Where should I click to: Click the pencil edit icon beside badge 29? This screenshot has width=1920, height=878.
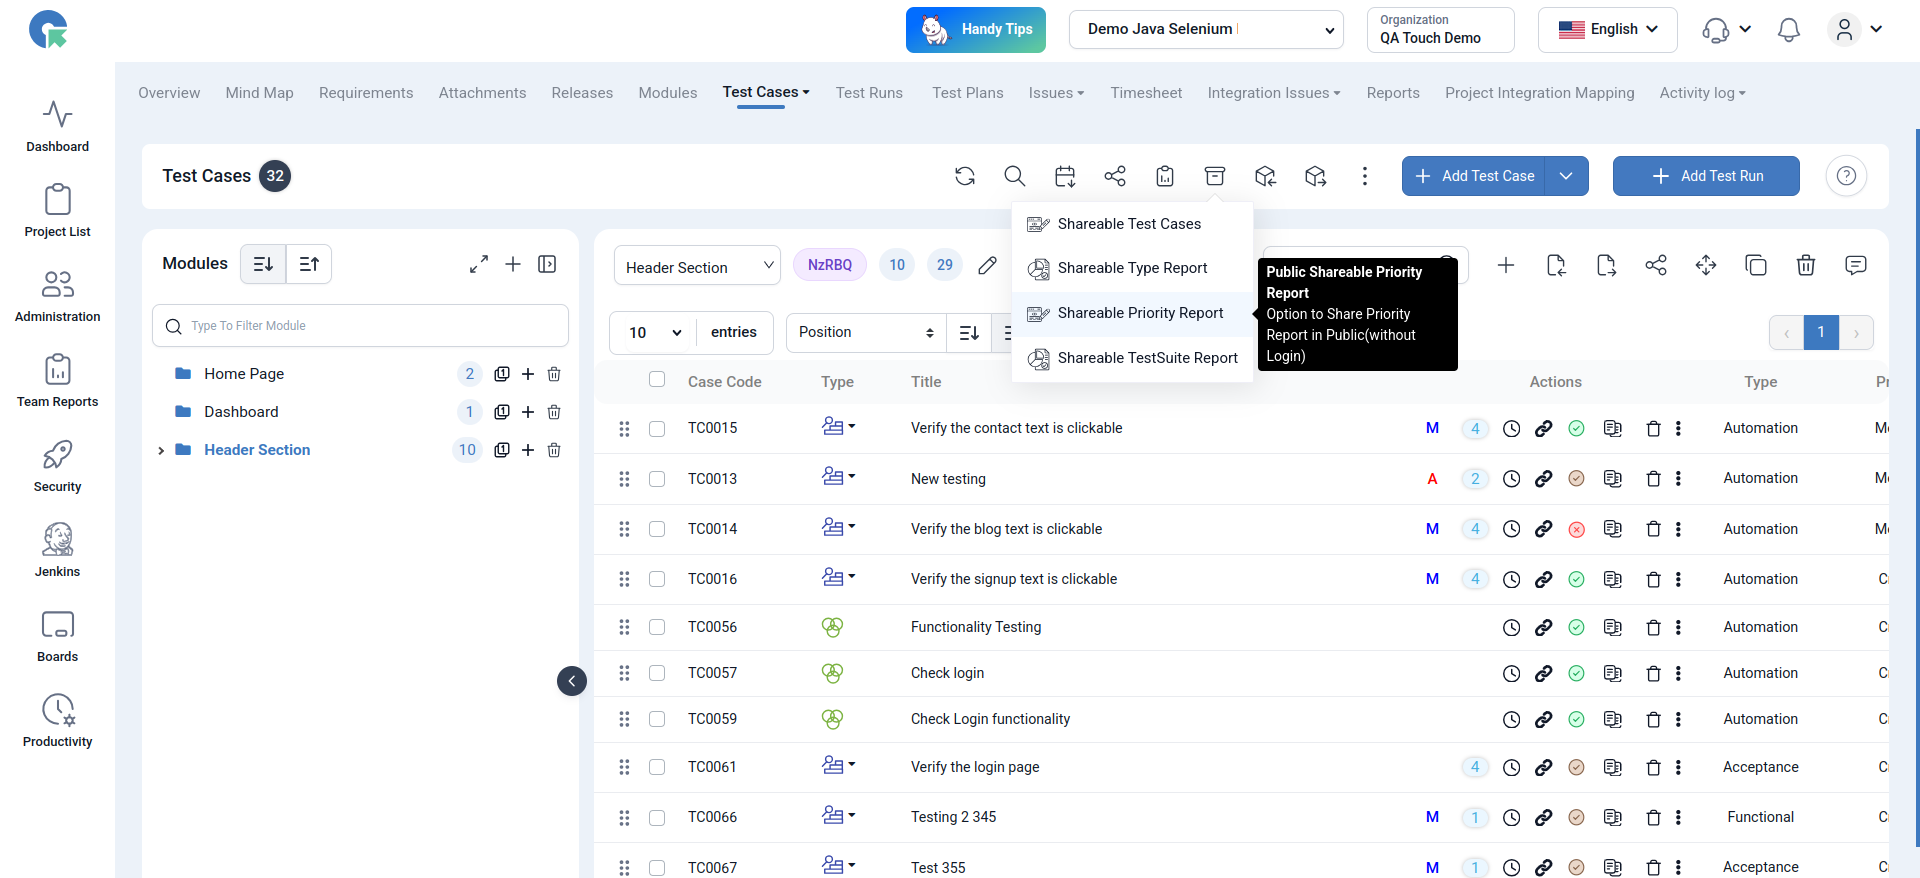(x=987, y=265)
